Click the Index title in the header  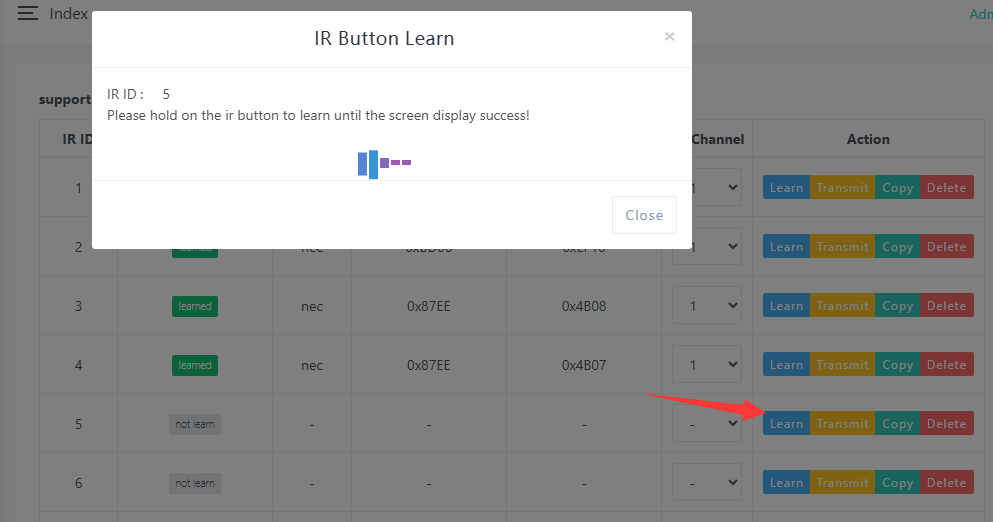pyautogui.click(x=68, y=14)
